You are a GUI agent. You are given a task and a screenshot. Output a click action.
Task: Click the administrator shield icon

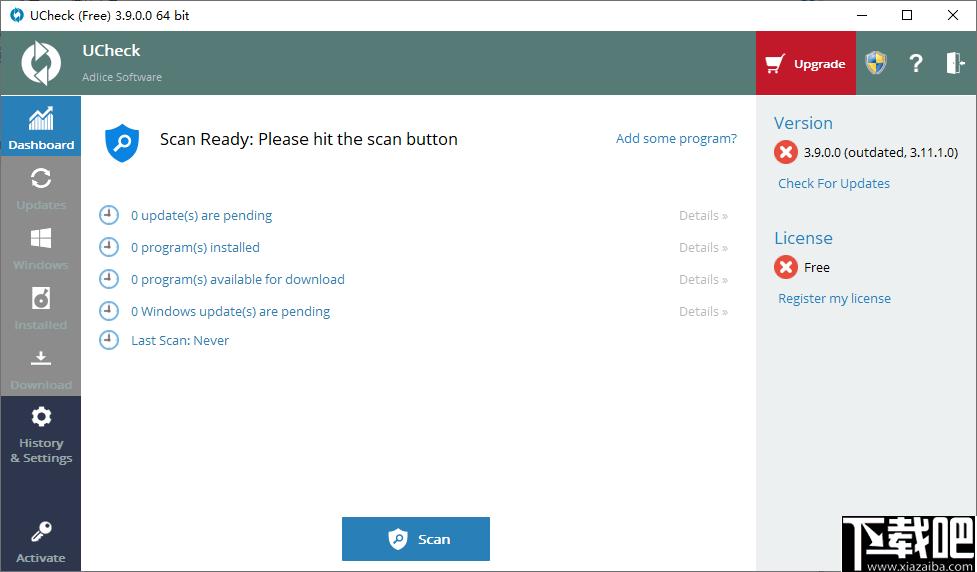pos(876,63)
